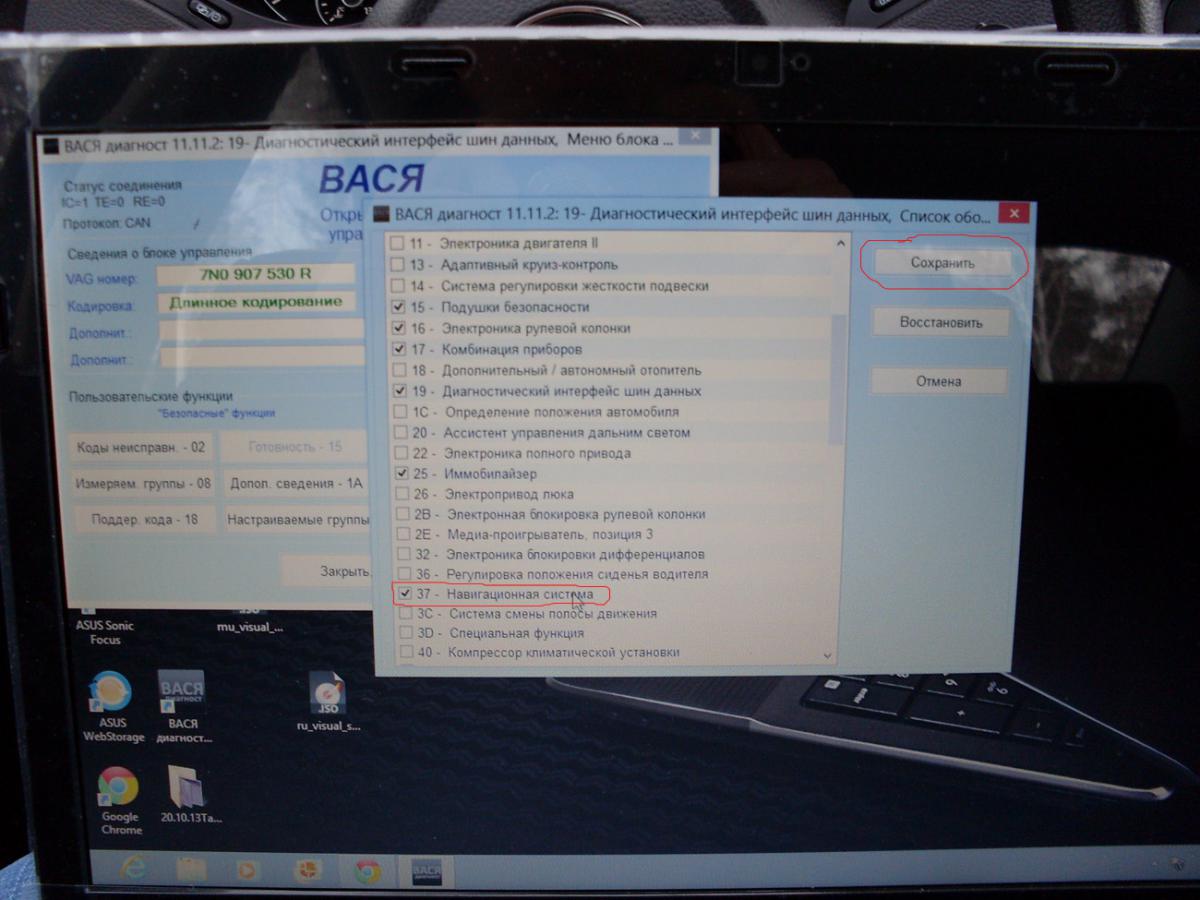Click Отмена to cancel the list
This screenshot has height=900, width=1200.
939,381
